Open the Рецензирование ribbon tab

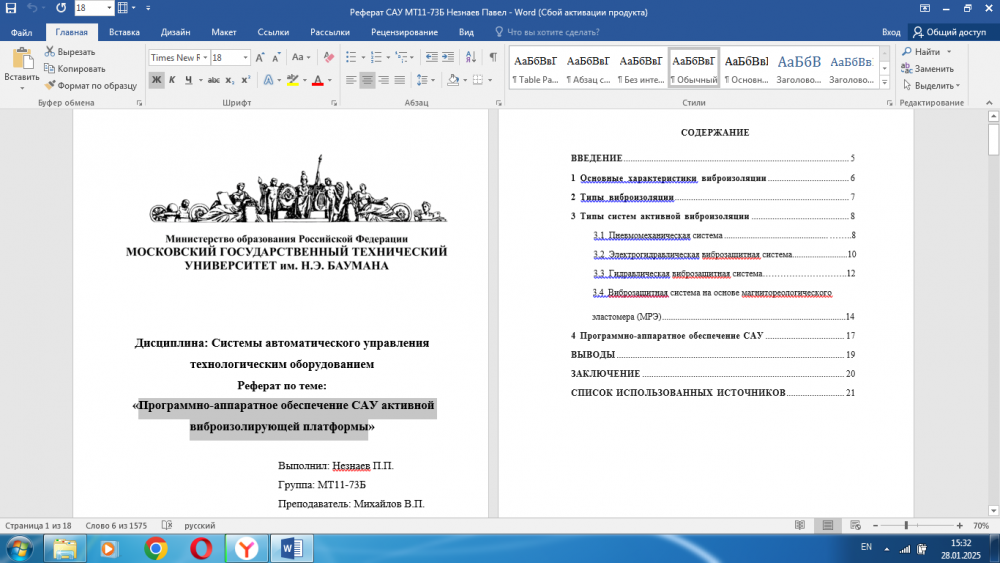(x=397, y=32)
